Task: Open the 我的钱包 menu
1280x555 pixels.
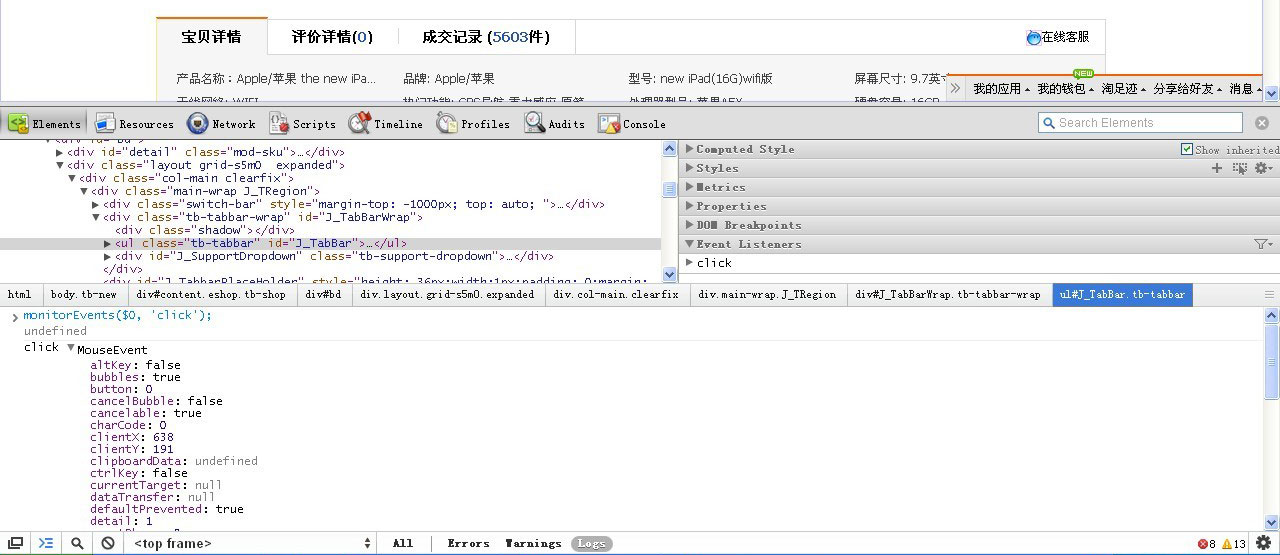Action: click(x=1065, y=89)
